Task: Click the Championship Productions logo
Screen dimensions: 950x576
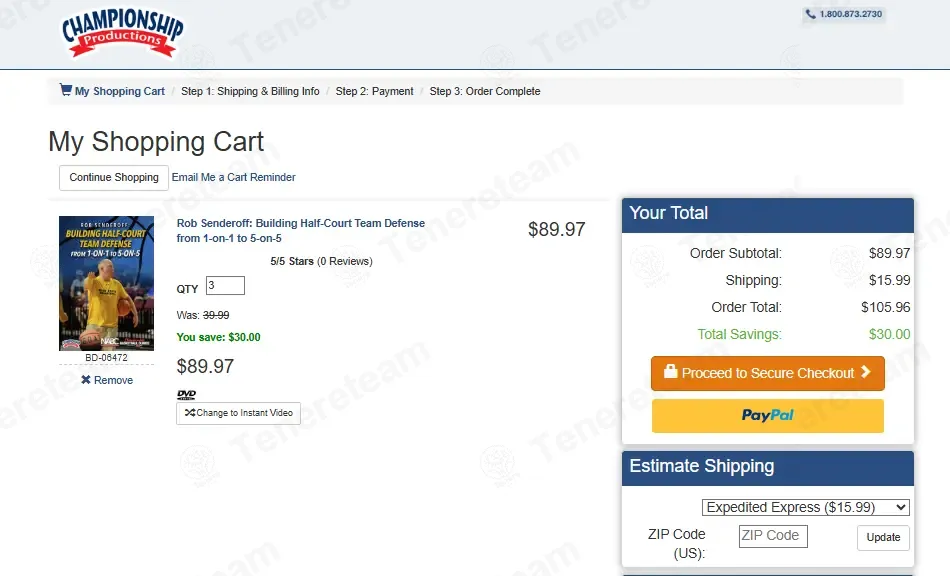Action: click(x=122, y=33)
